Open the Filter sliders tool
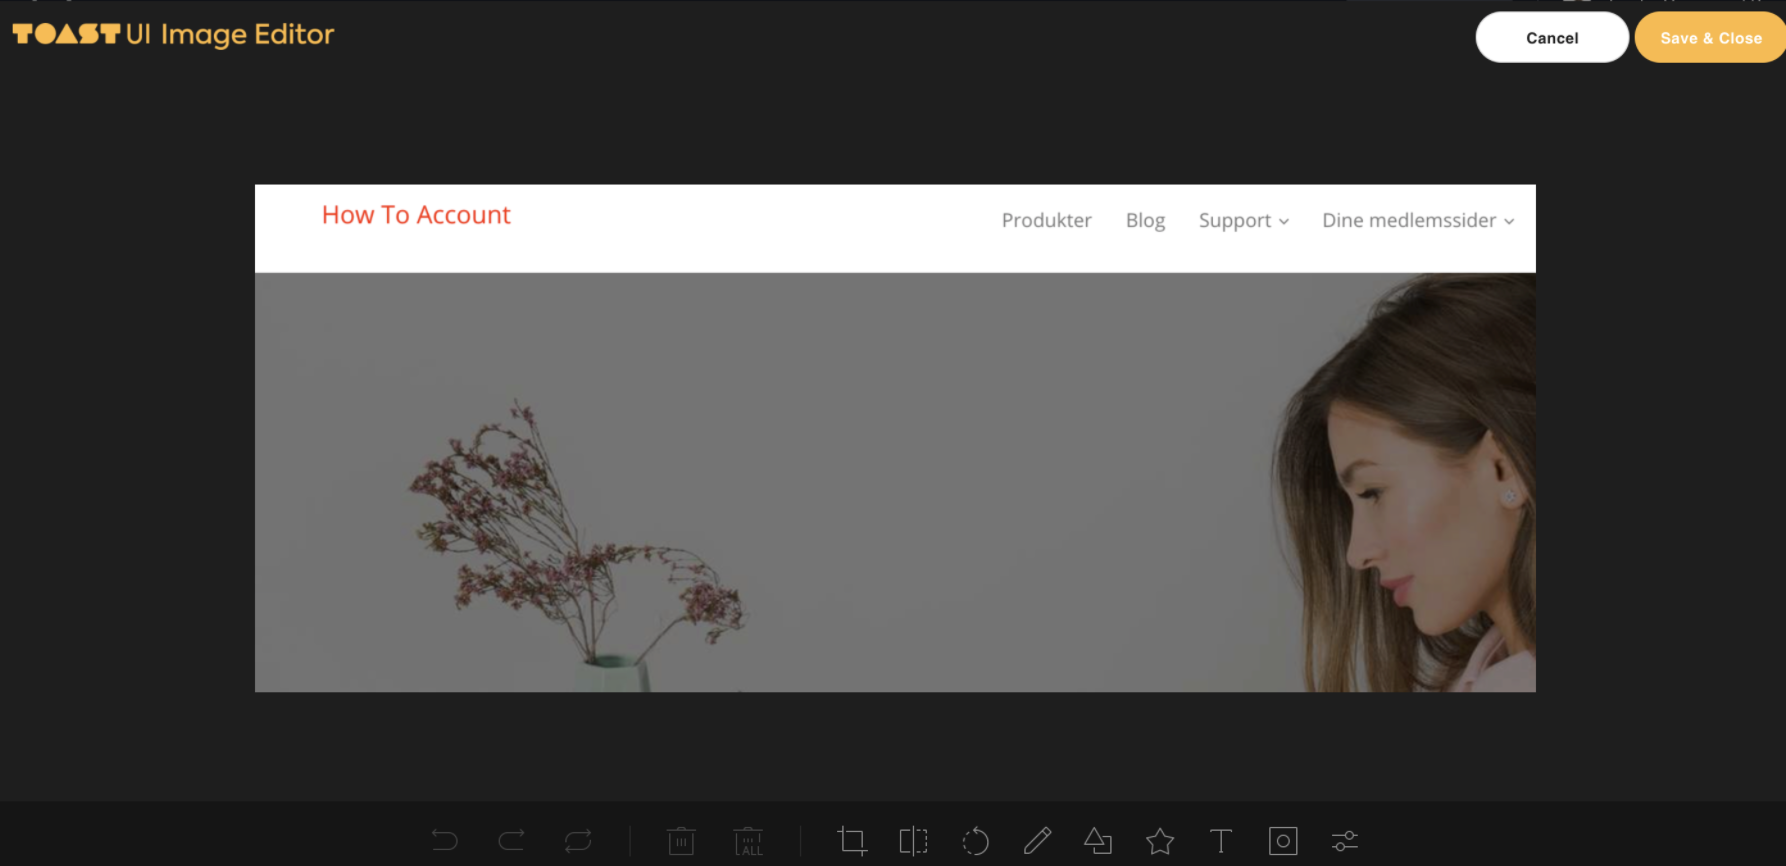Image resolution: width=1786 pixels, height=866 pixels. coord(1345,841)
